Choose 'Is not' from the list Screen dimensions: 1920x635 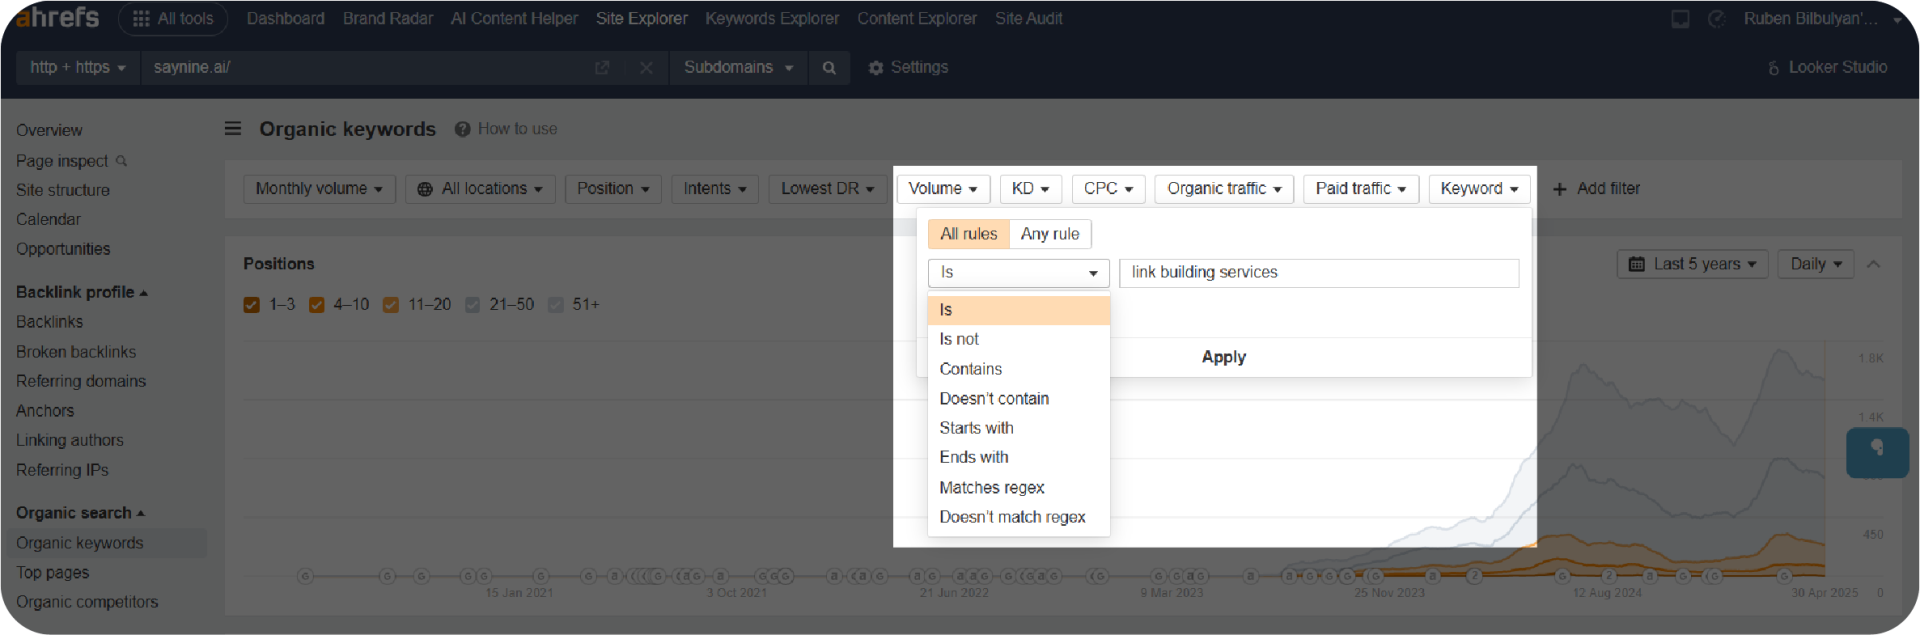(x=1018, y=340)
